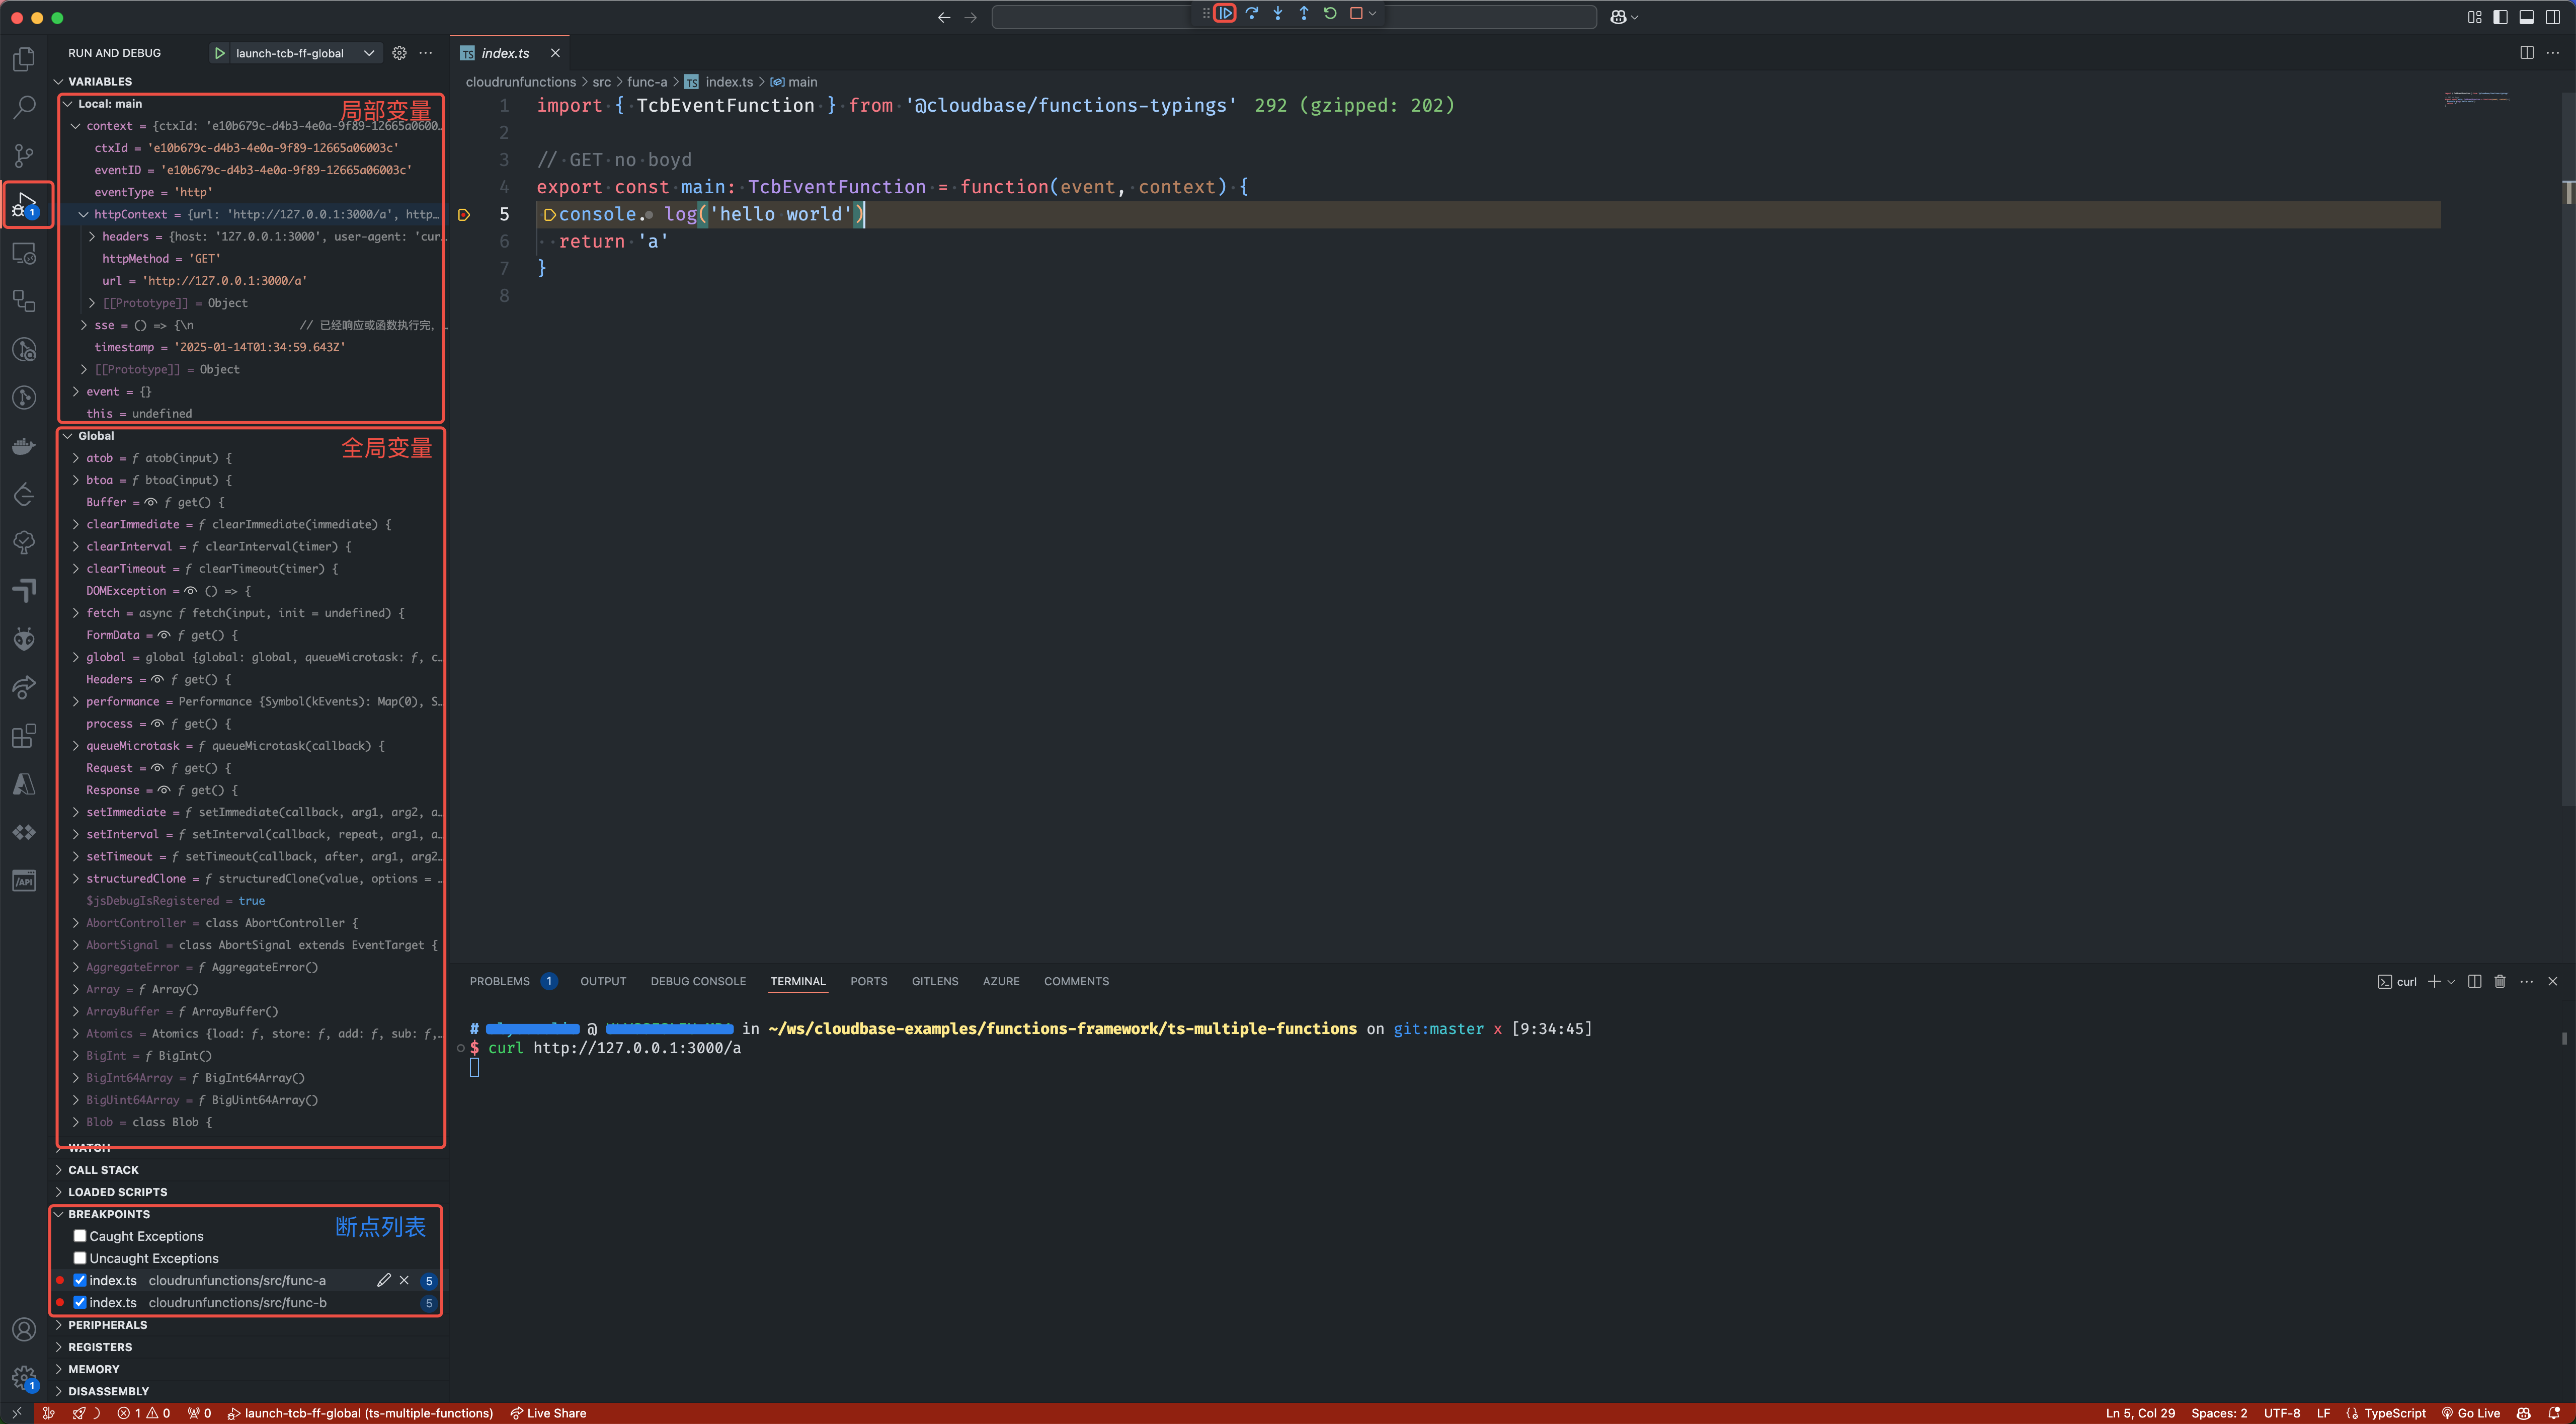Click the code minimap preview
The height and width of the screenshot is (1424, 2576).
[2477, 99]
